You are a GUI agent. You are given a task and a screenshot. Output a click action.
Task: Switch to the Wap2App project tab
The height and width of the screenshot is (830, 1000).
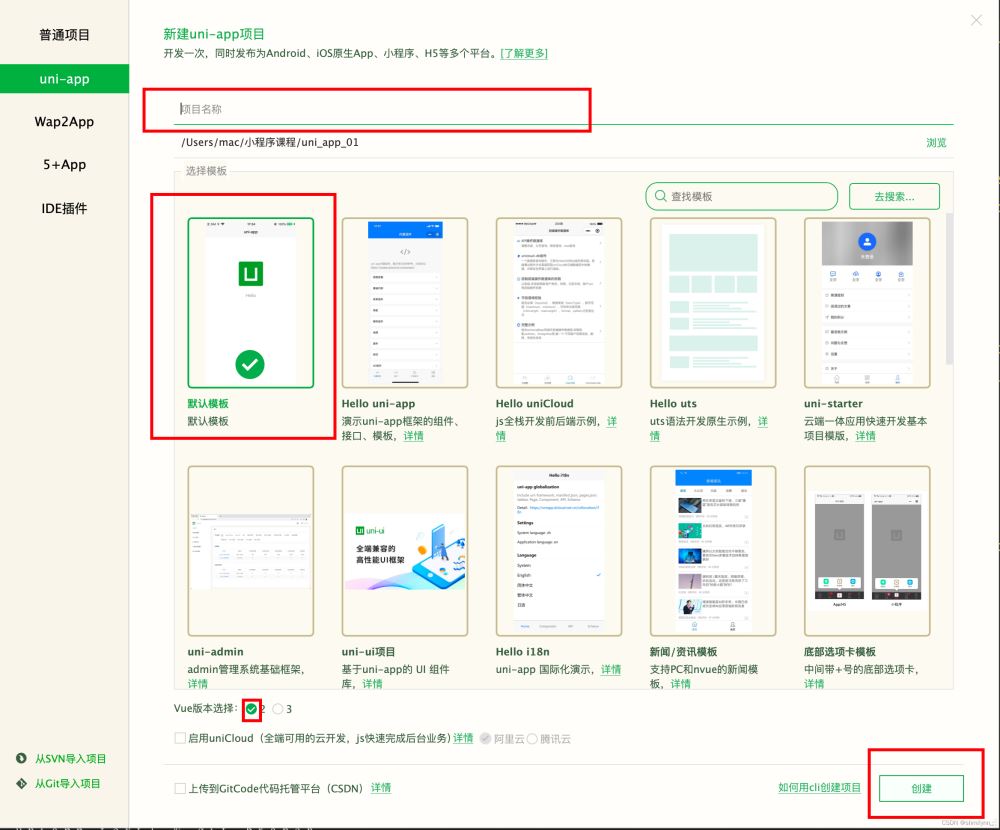coord(64,122)
